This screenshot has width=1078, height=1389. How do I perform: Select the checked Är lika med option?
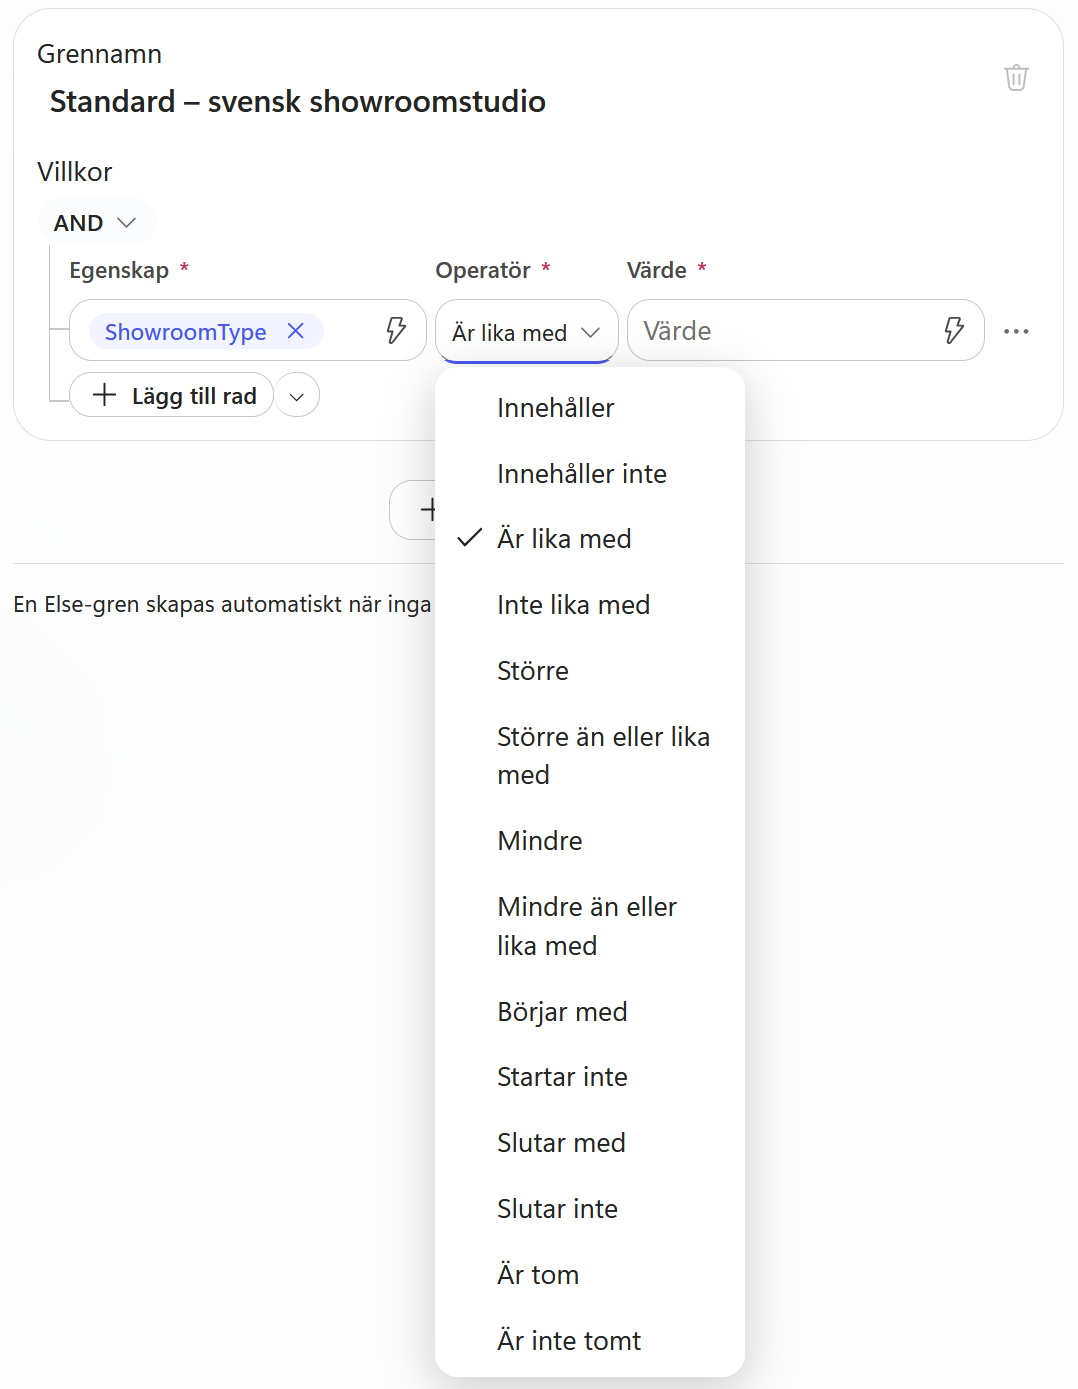[x=590, y=539]
